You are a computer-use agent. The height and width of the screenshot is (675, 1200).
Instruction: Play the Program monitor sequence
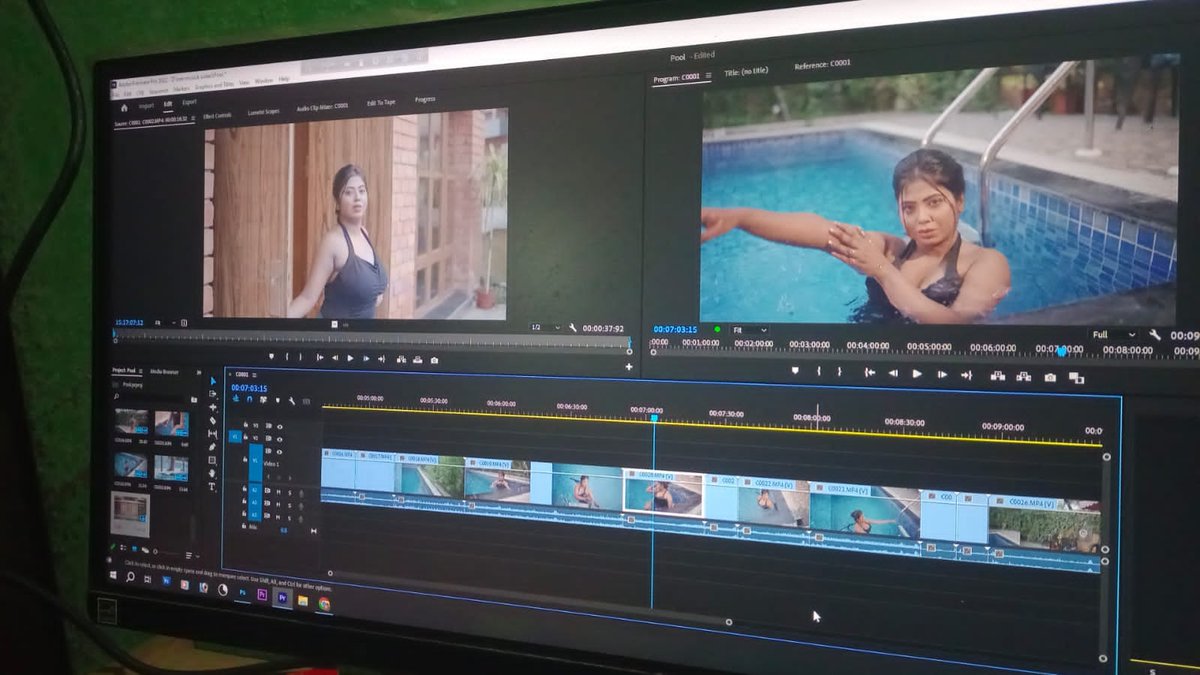click(917, 374)
